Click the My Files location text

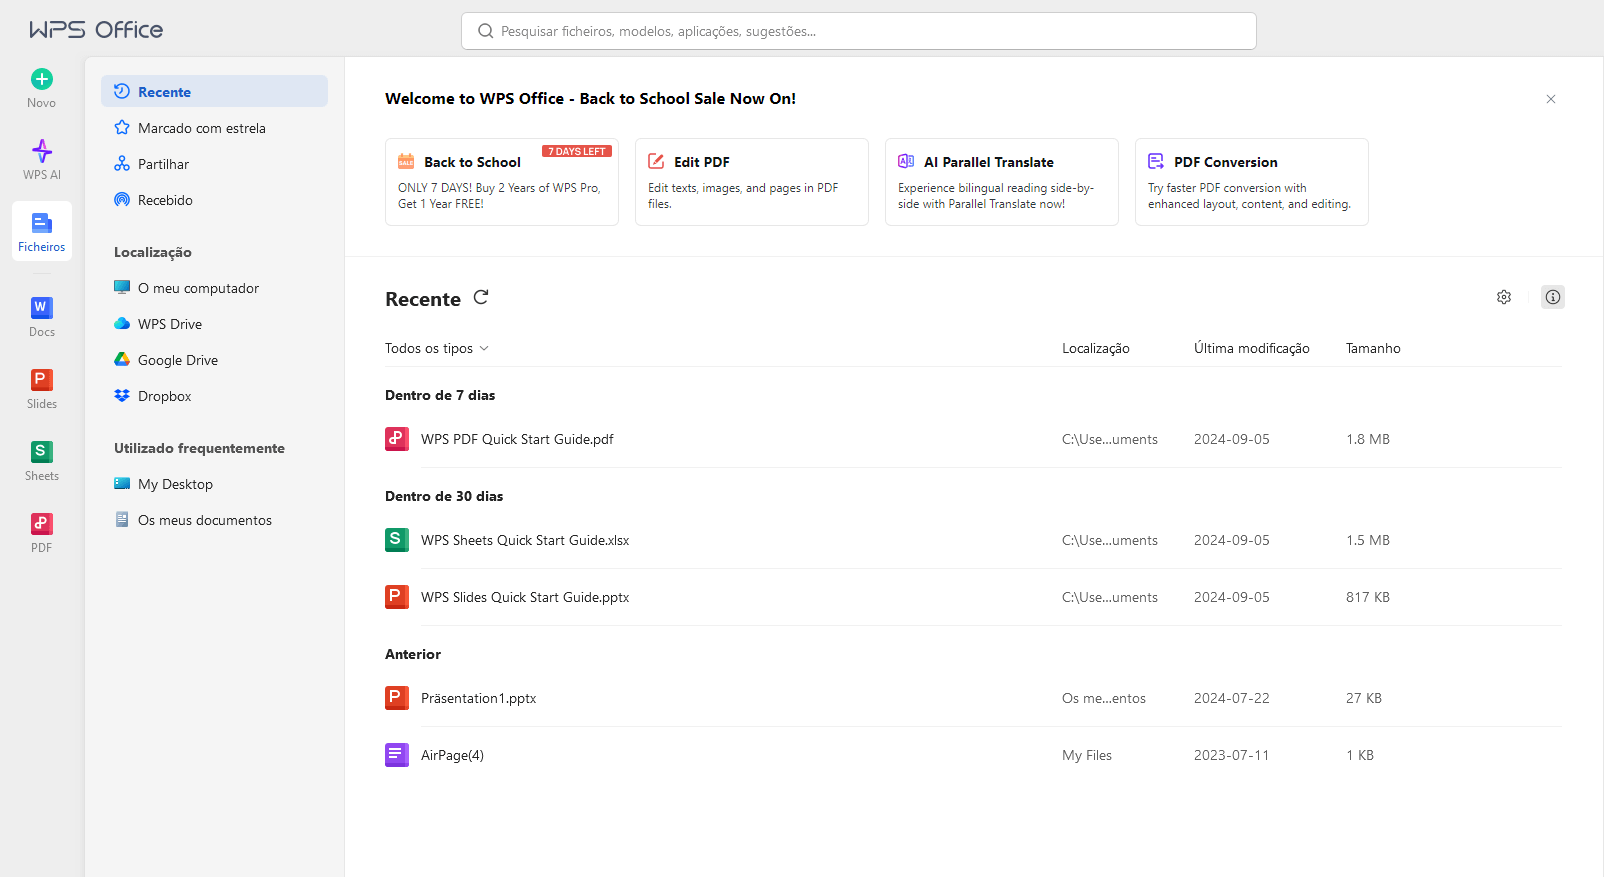1087,755
